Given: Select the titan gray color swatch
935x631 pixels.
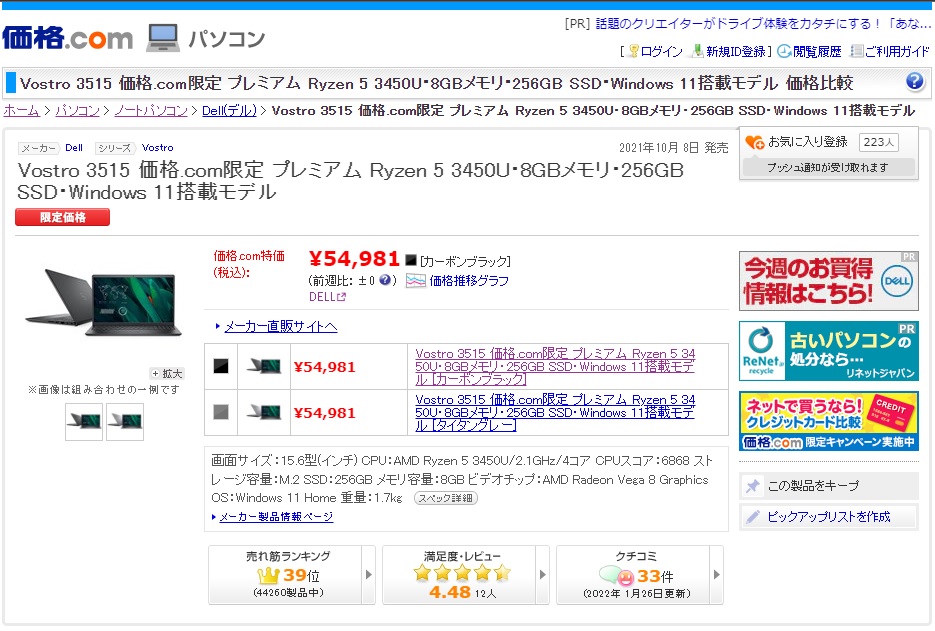Looking at the screenshot, I should (x=221, y=412).
